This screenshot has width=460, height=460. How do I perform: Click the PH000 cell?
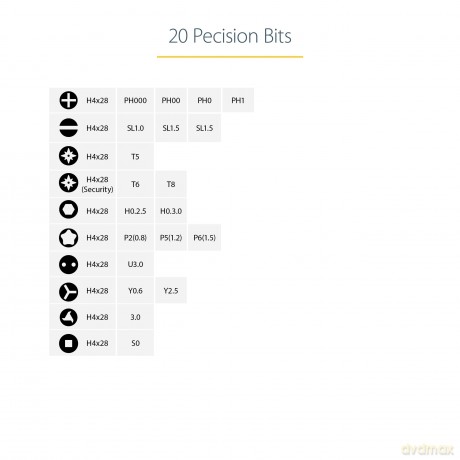(135, 100)
